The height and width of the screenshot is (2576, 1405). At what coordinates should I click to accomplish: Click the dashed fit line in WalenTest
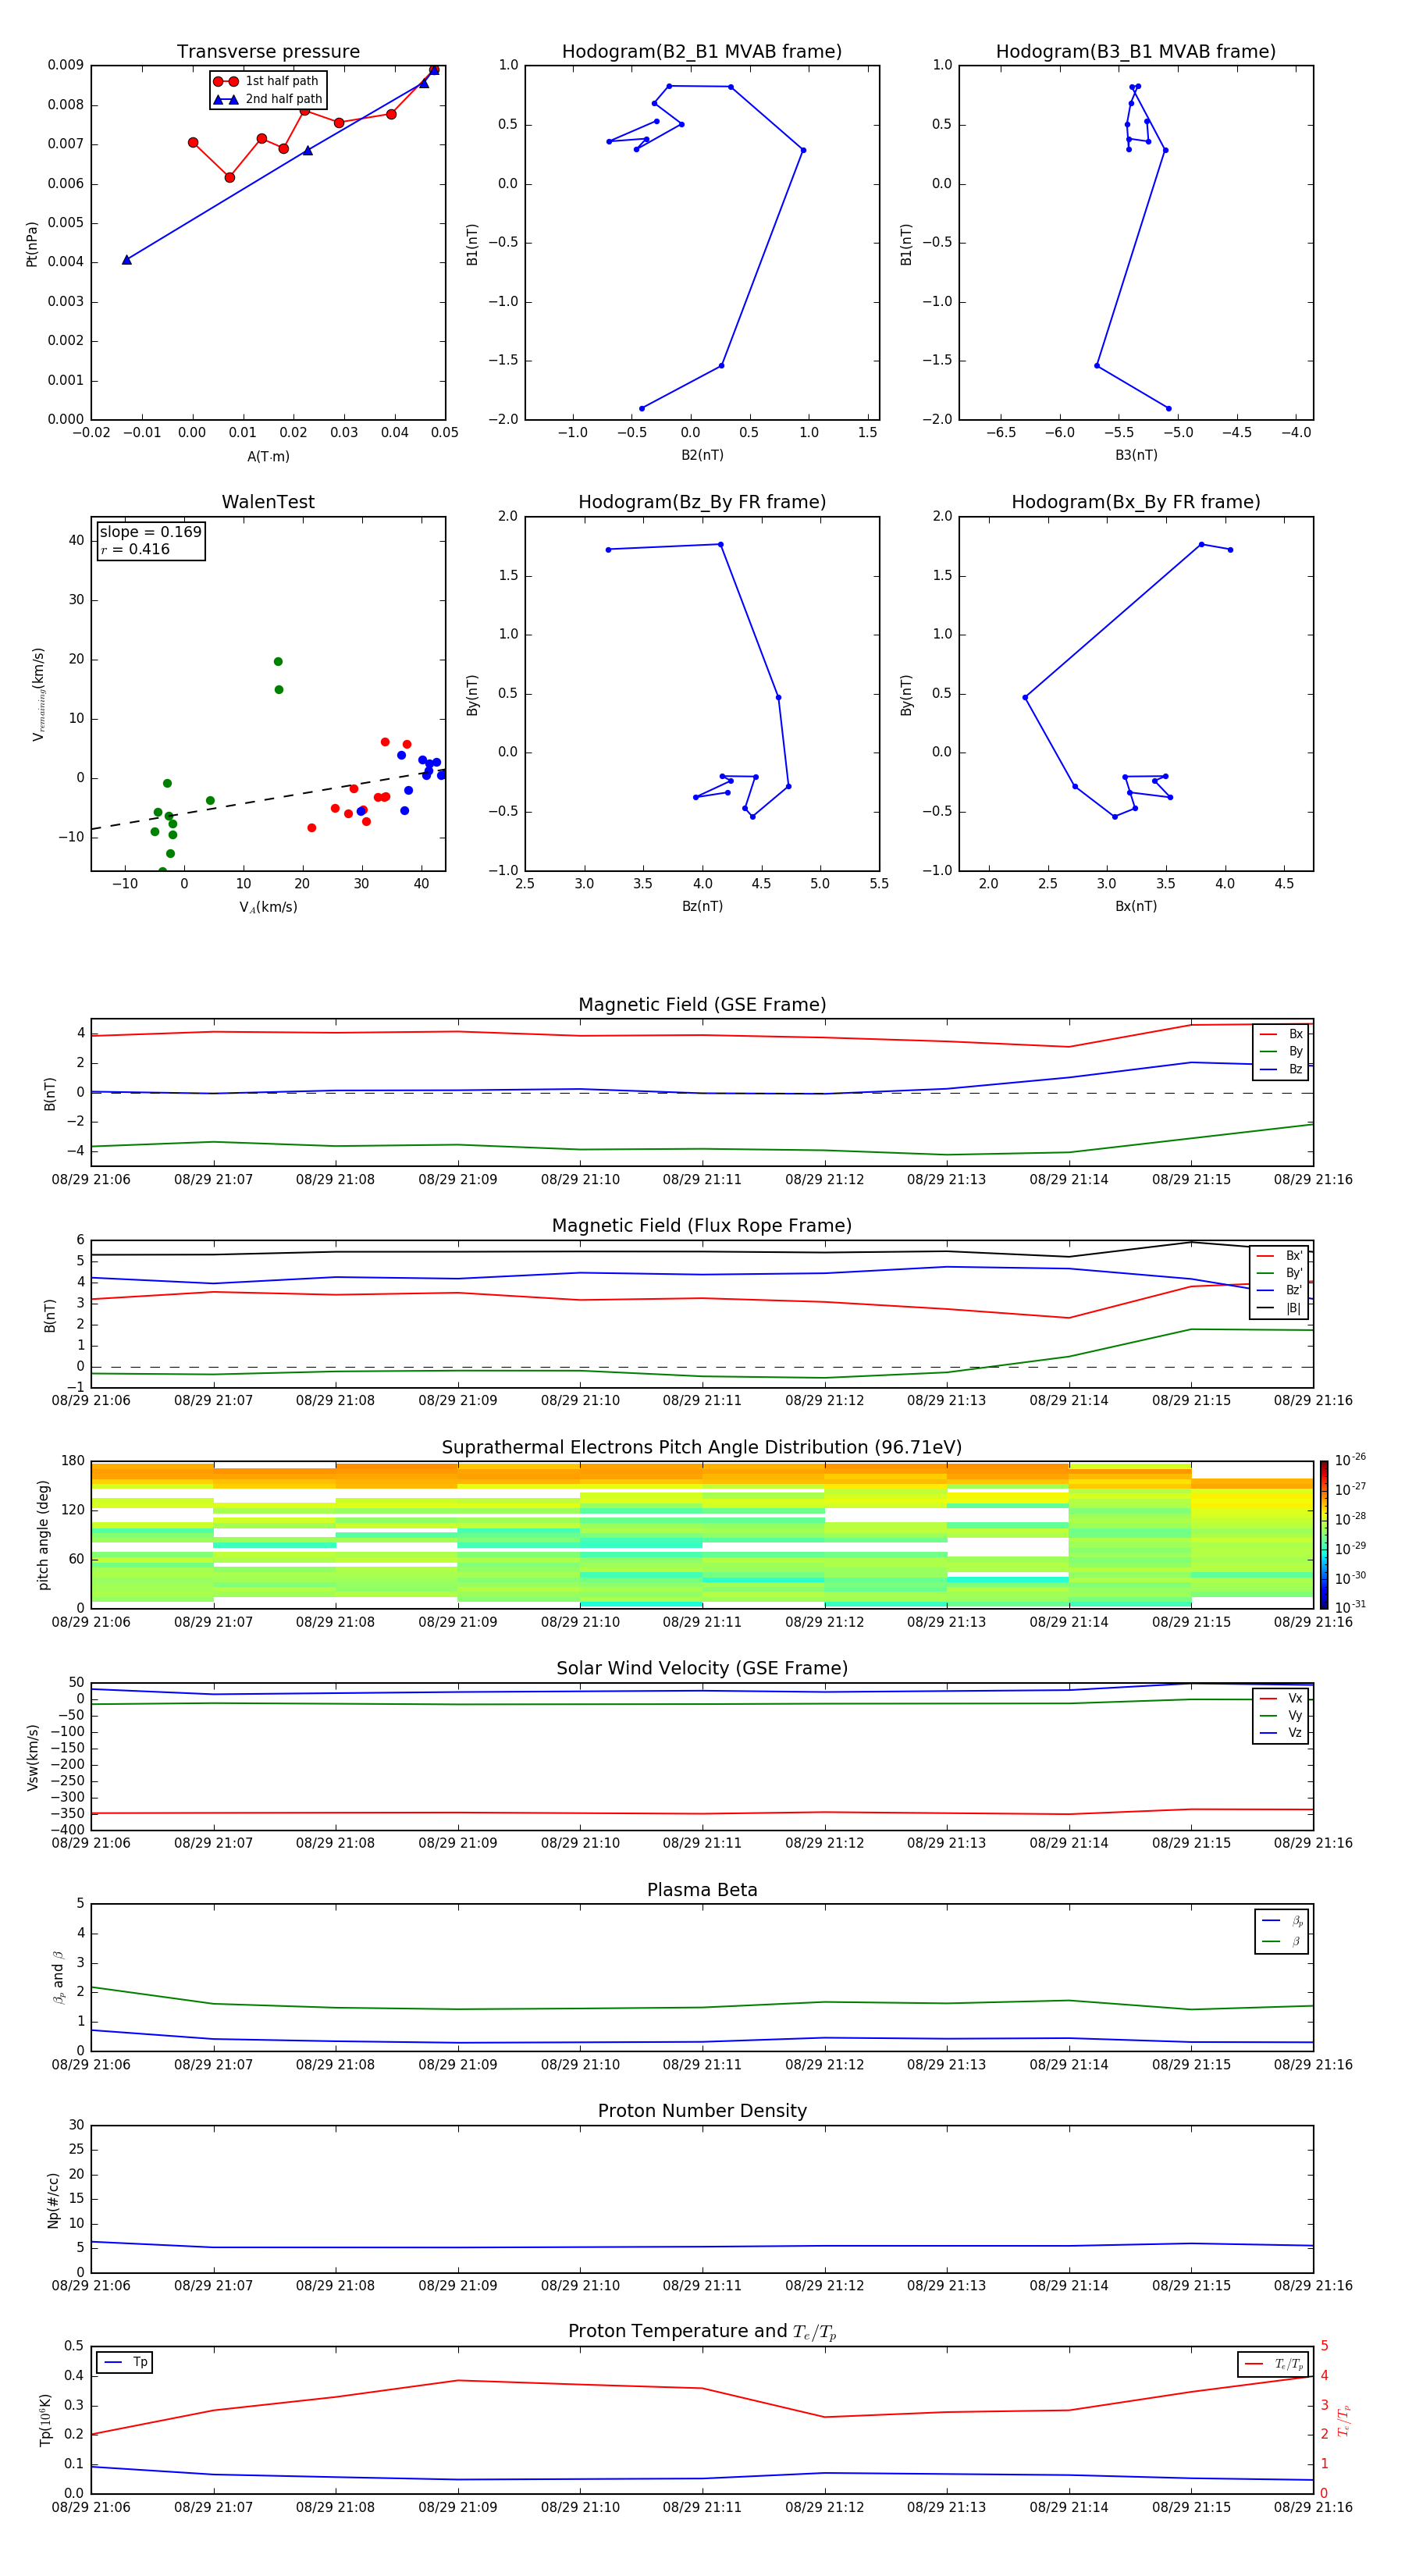coord(268,799)
